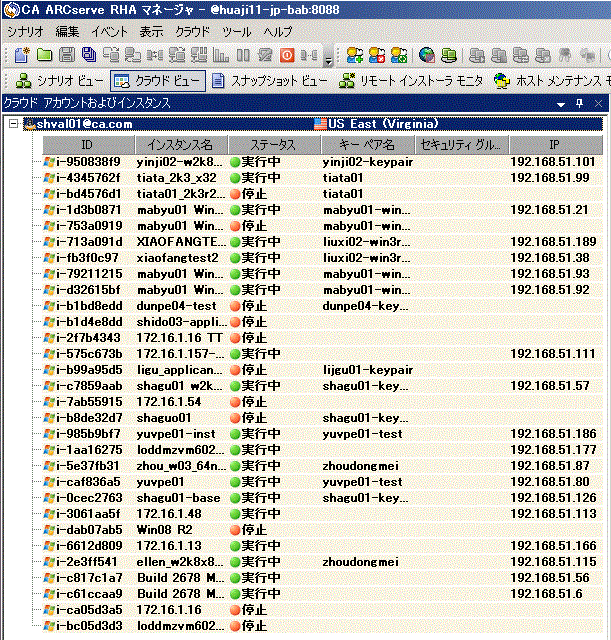Open ホスト メンテナンス モニタ view

pyautogui.click(x=552, y=81)
